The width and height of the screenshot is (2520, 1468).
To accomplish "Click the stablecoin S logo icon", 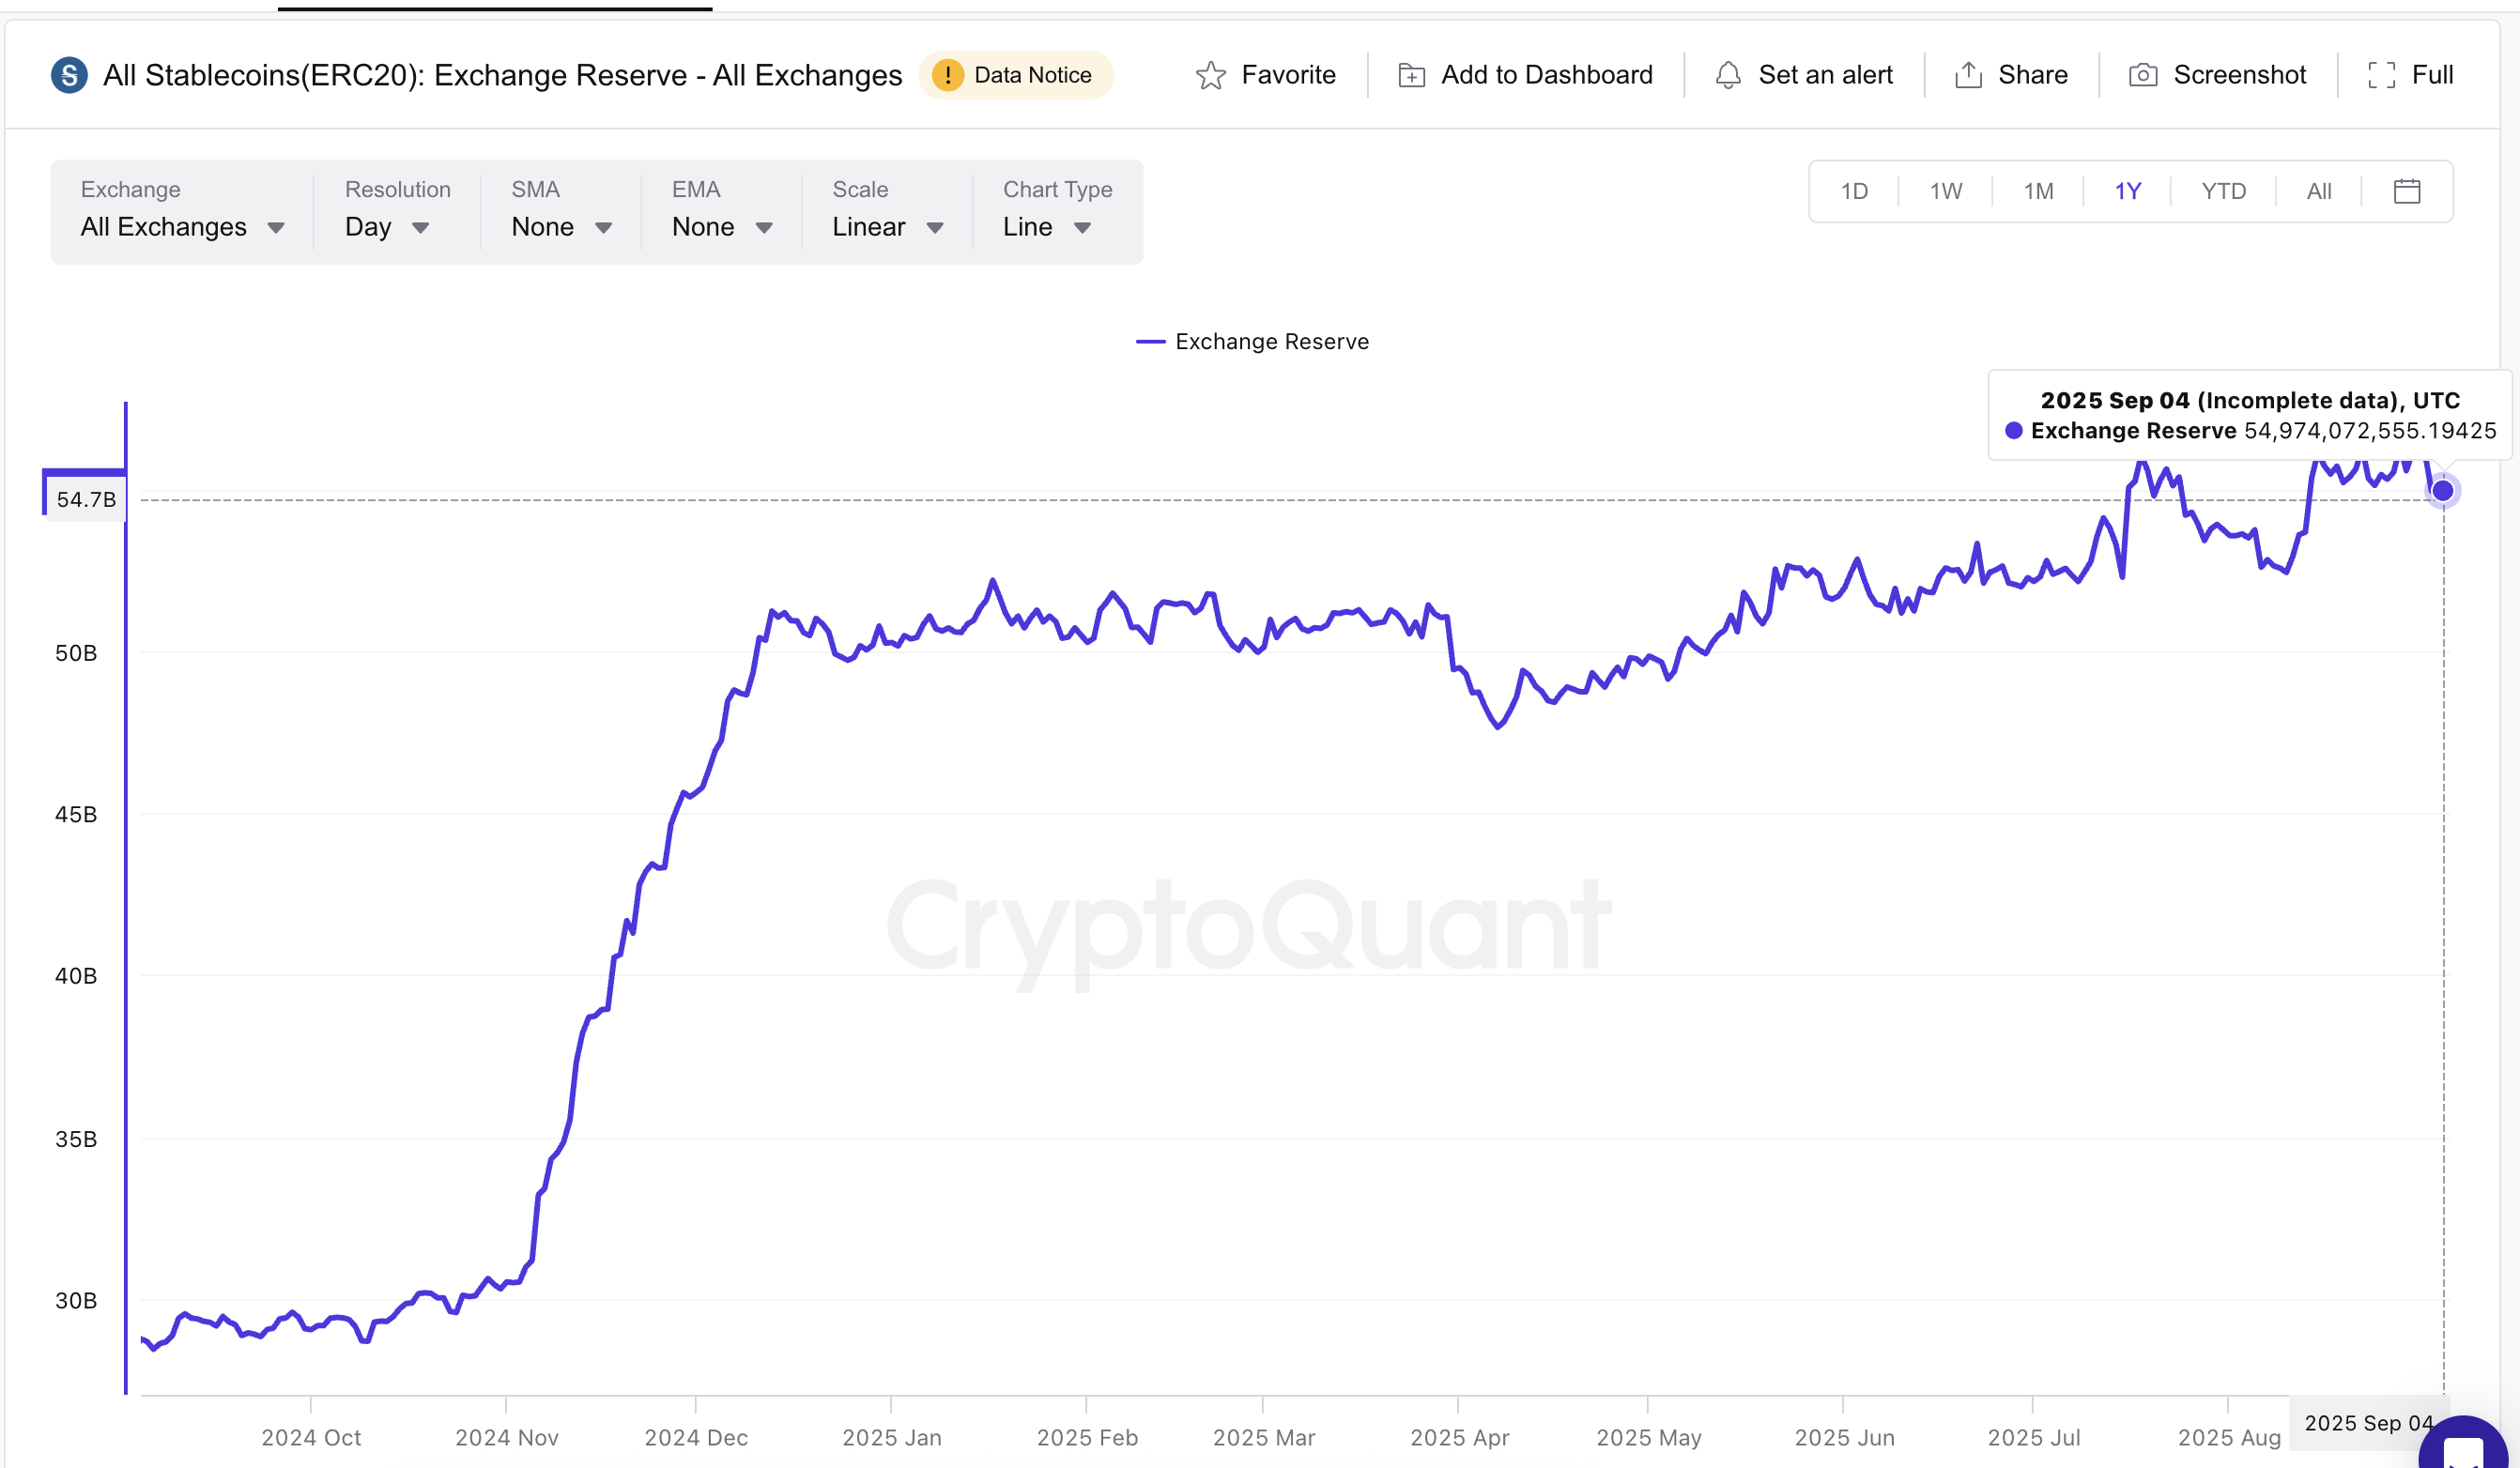I will tap(69, 75).
